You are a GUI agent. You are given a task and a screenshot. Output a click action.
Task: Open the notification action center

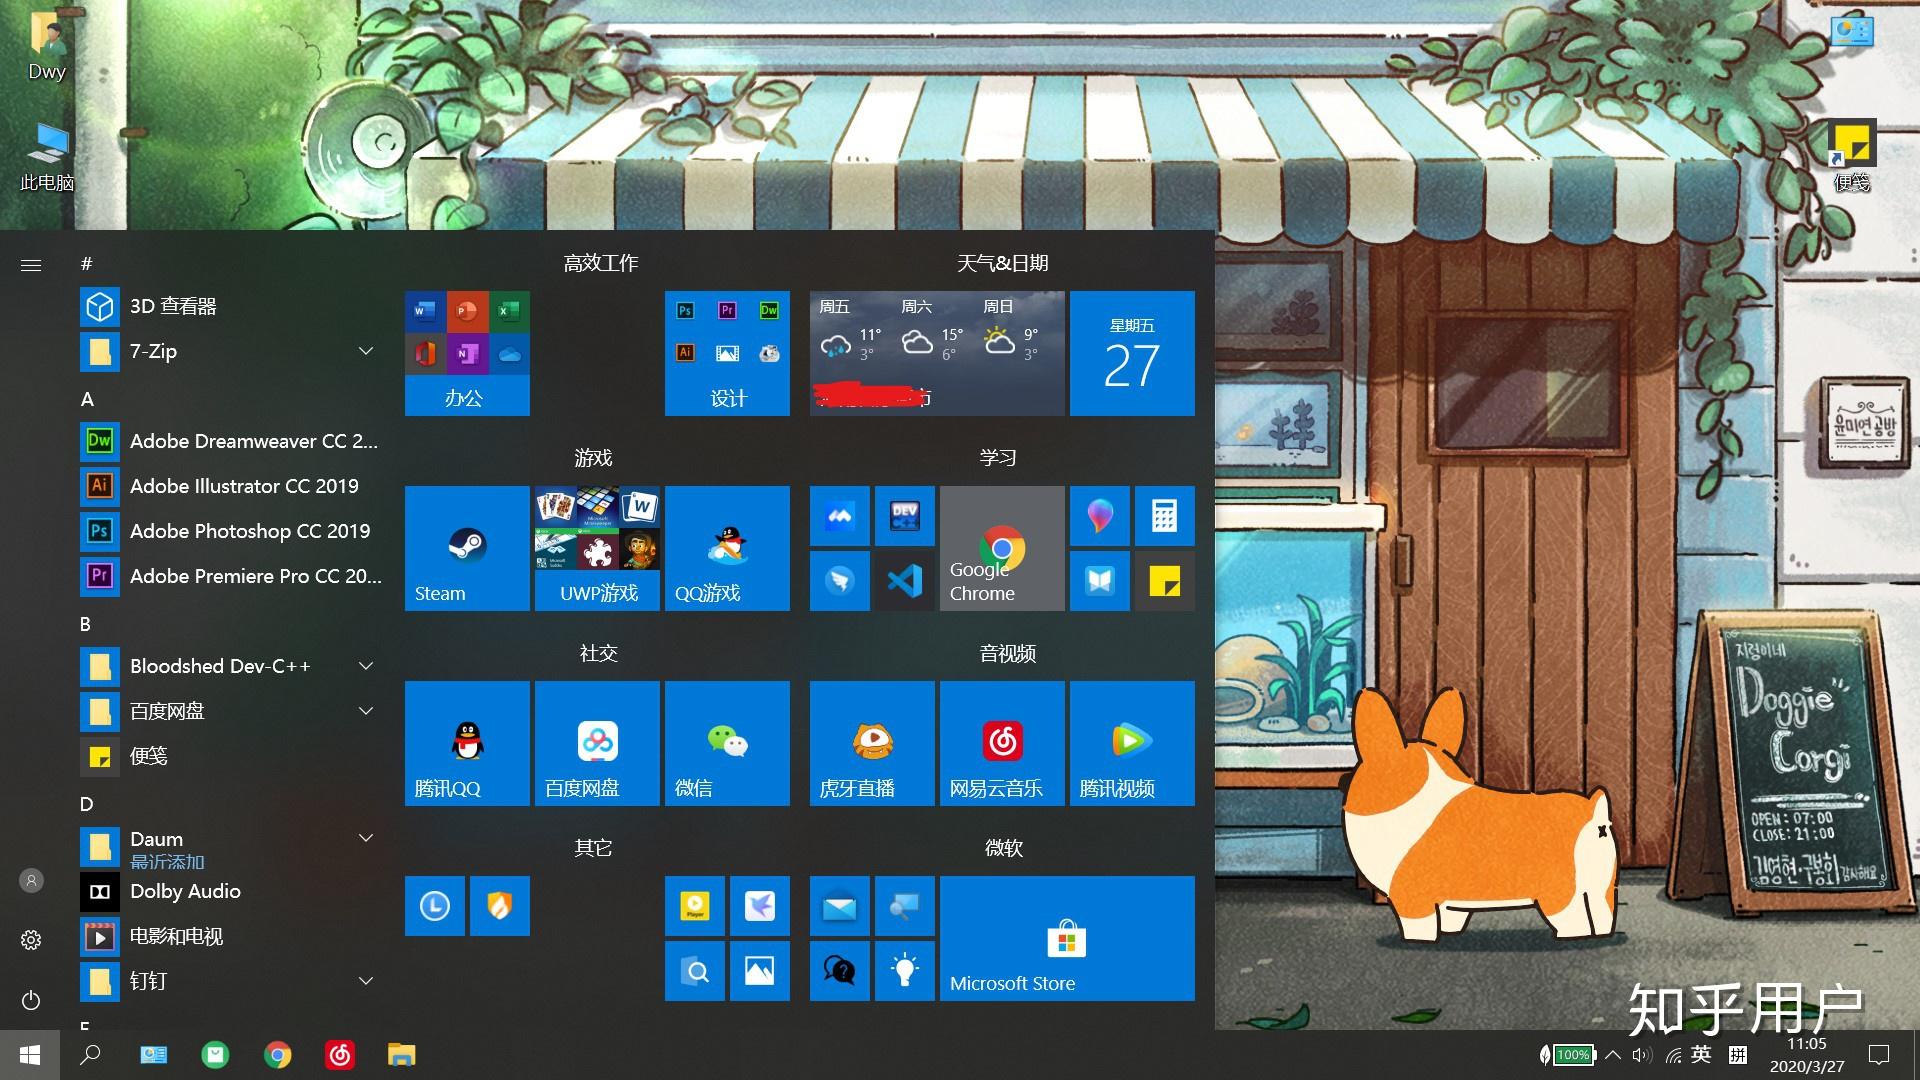1879,1055
